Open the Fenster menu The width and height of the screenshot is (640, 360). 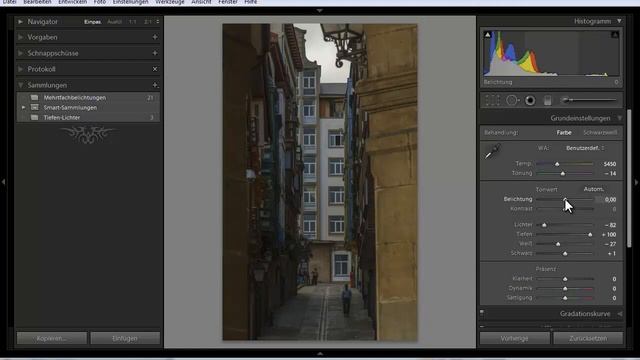click(228, 2)
